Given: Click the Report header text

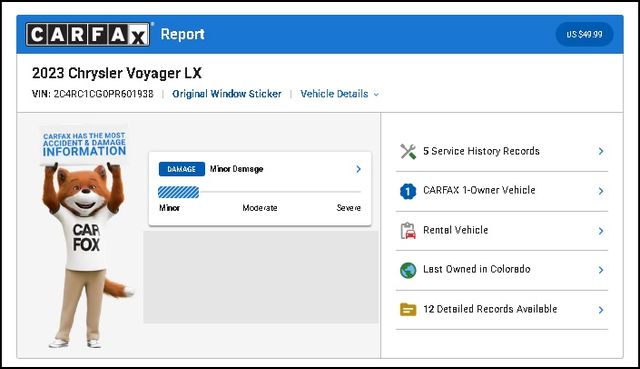Looking at the screenshot, I should click(x=182, y=34).
